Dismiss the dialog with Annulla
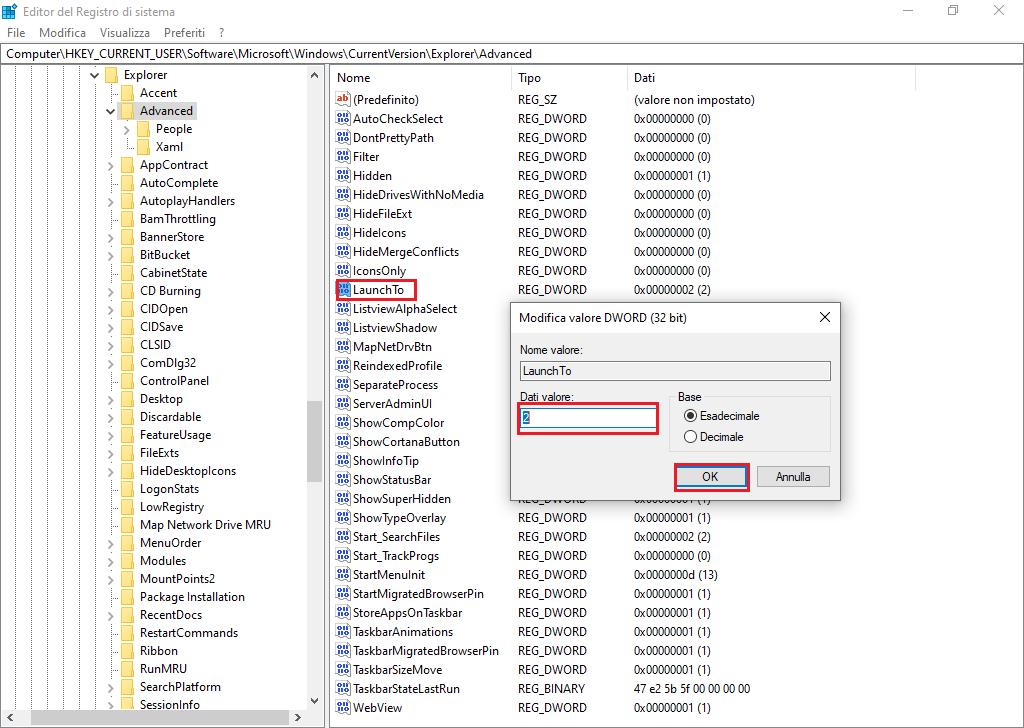1024x728 pixels. click(x=792, y=476)
